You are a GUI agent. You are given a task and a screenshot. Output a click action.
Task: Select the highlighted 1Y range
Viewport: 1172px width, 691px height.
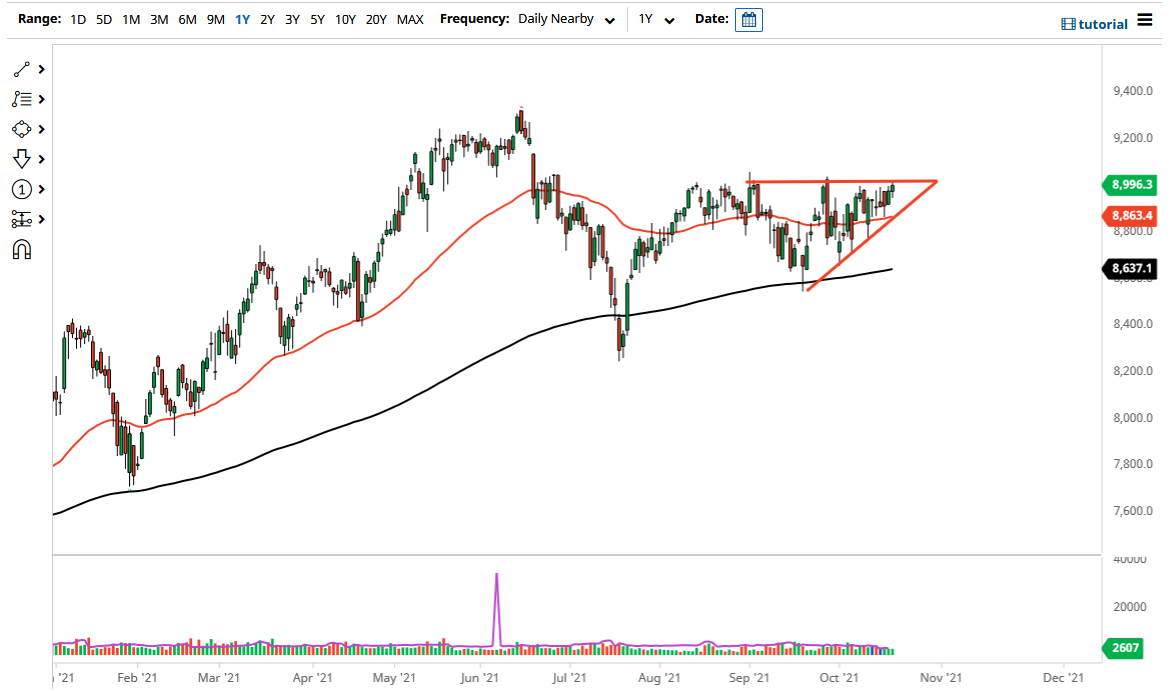click(242, 19)
